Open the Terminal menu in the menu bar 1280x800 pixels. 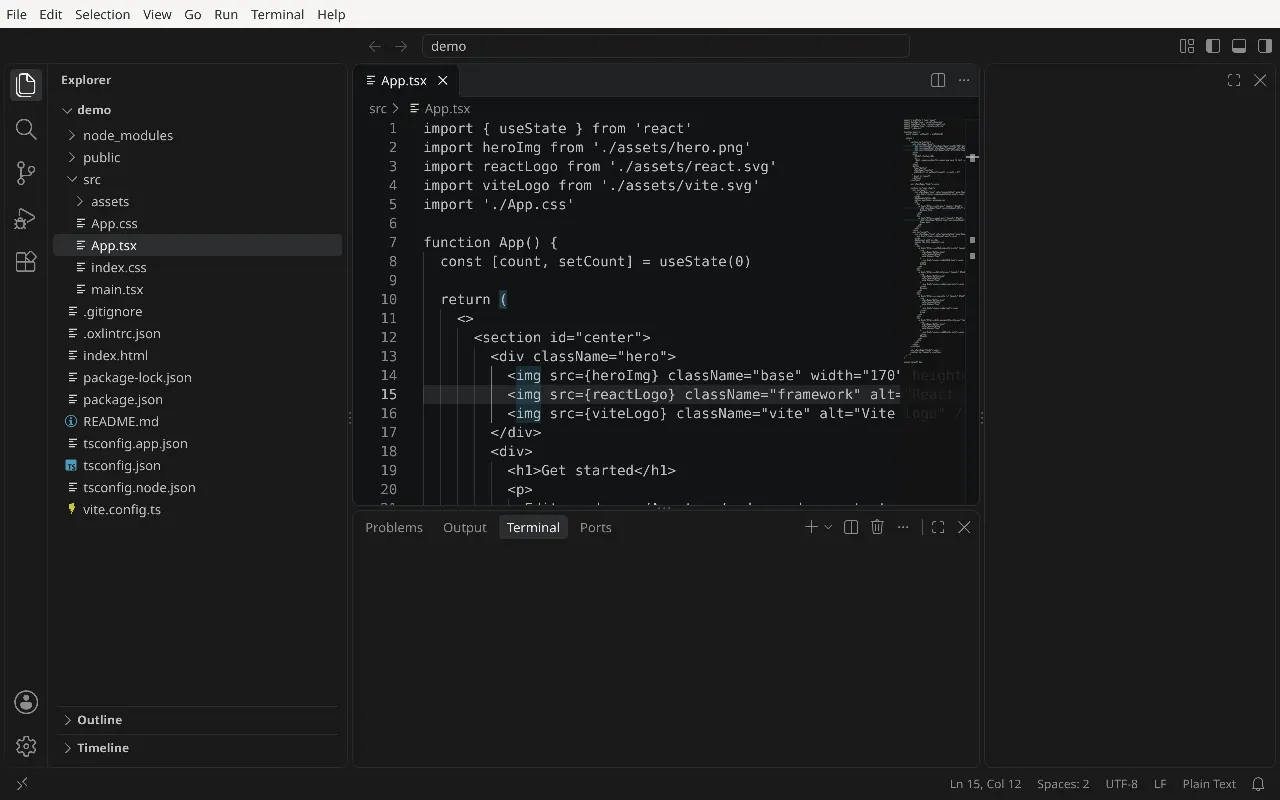pos(277,14)
